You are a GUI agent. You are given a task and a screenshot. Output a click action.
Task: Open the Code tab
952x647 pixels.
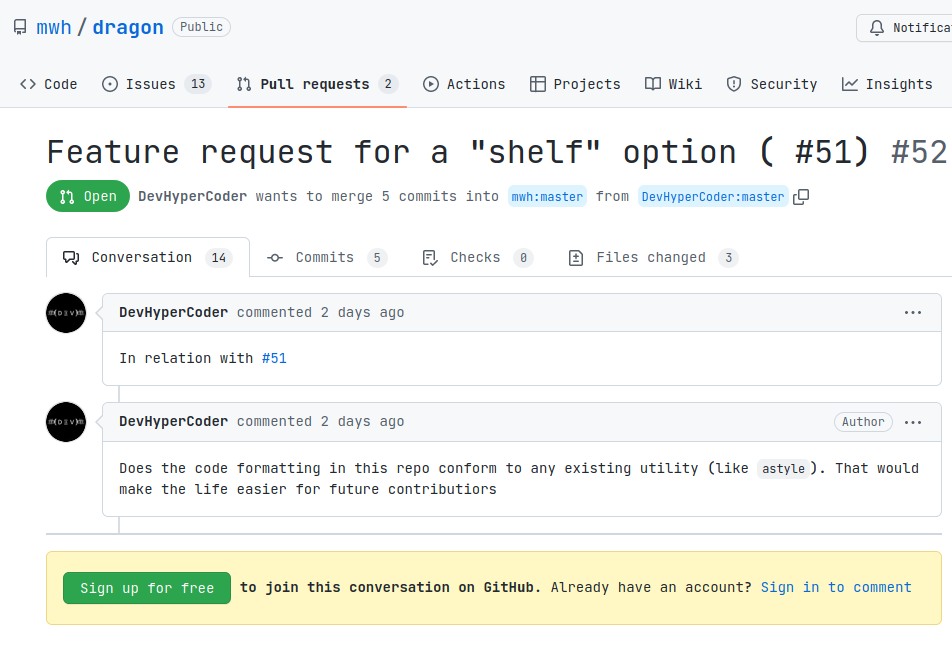pos(48,84)
